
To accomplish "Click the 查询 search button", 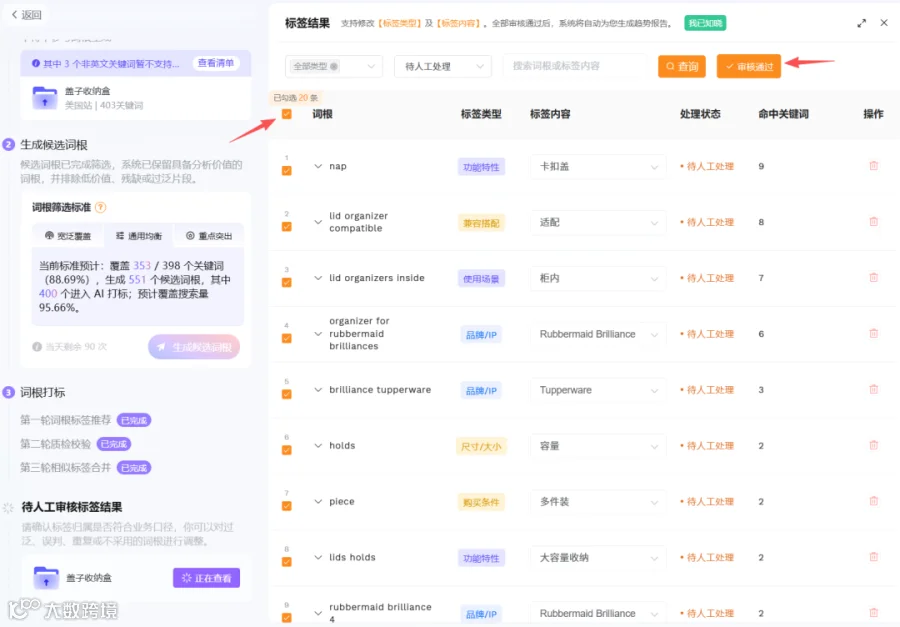I will (x=681, y=66).
